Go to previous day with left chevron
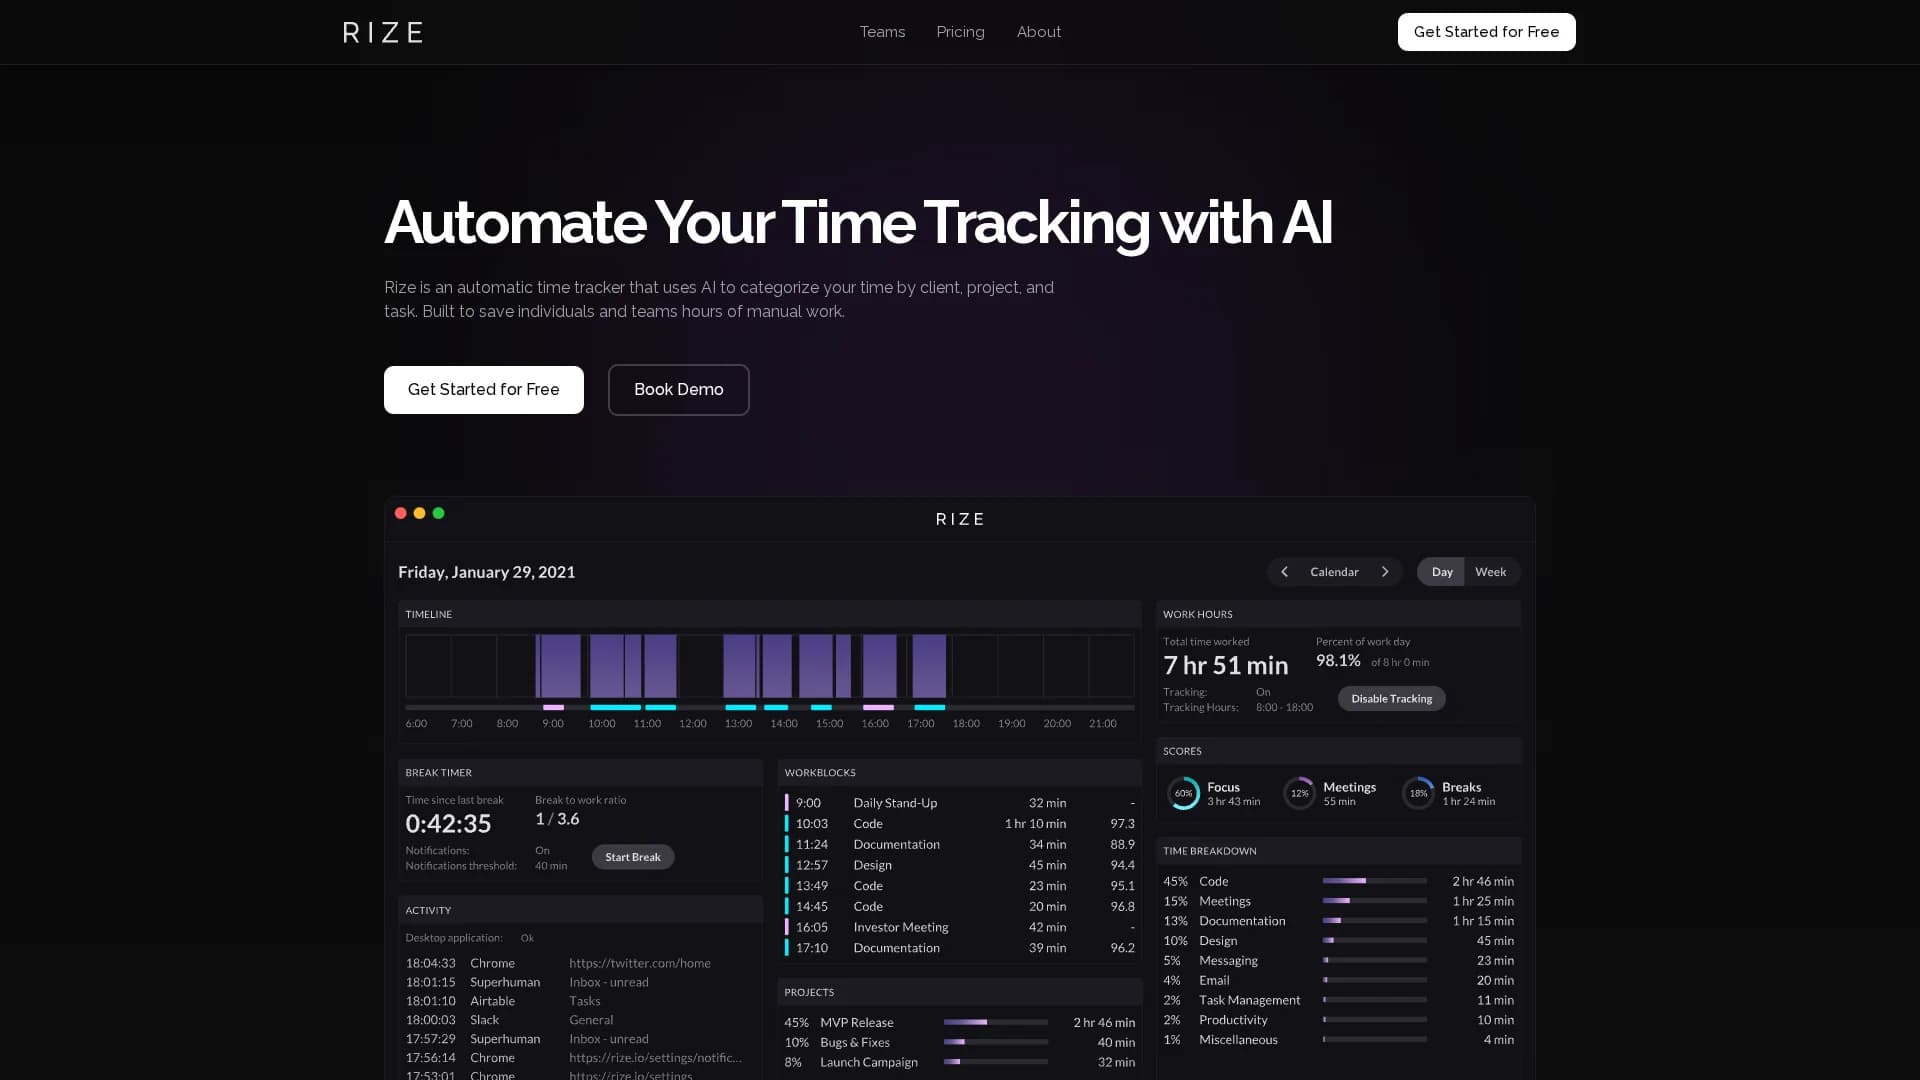The image size is (1920, 1080). (1284, 572)
